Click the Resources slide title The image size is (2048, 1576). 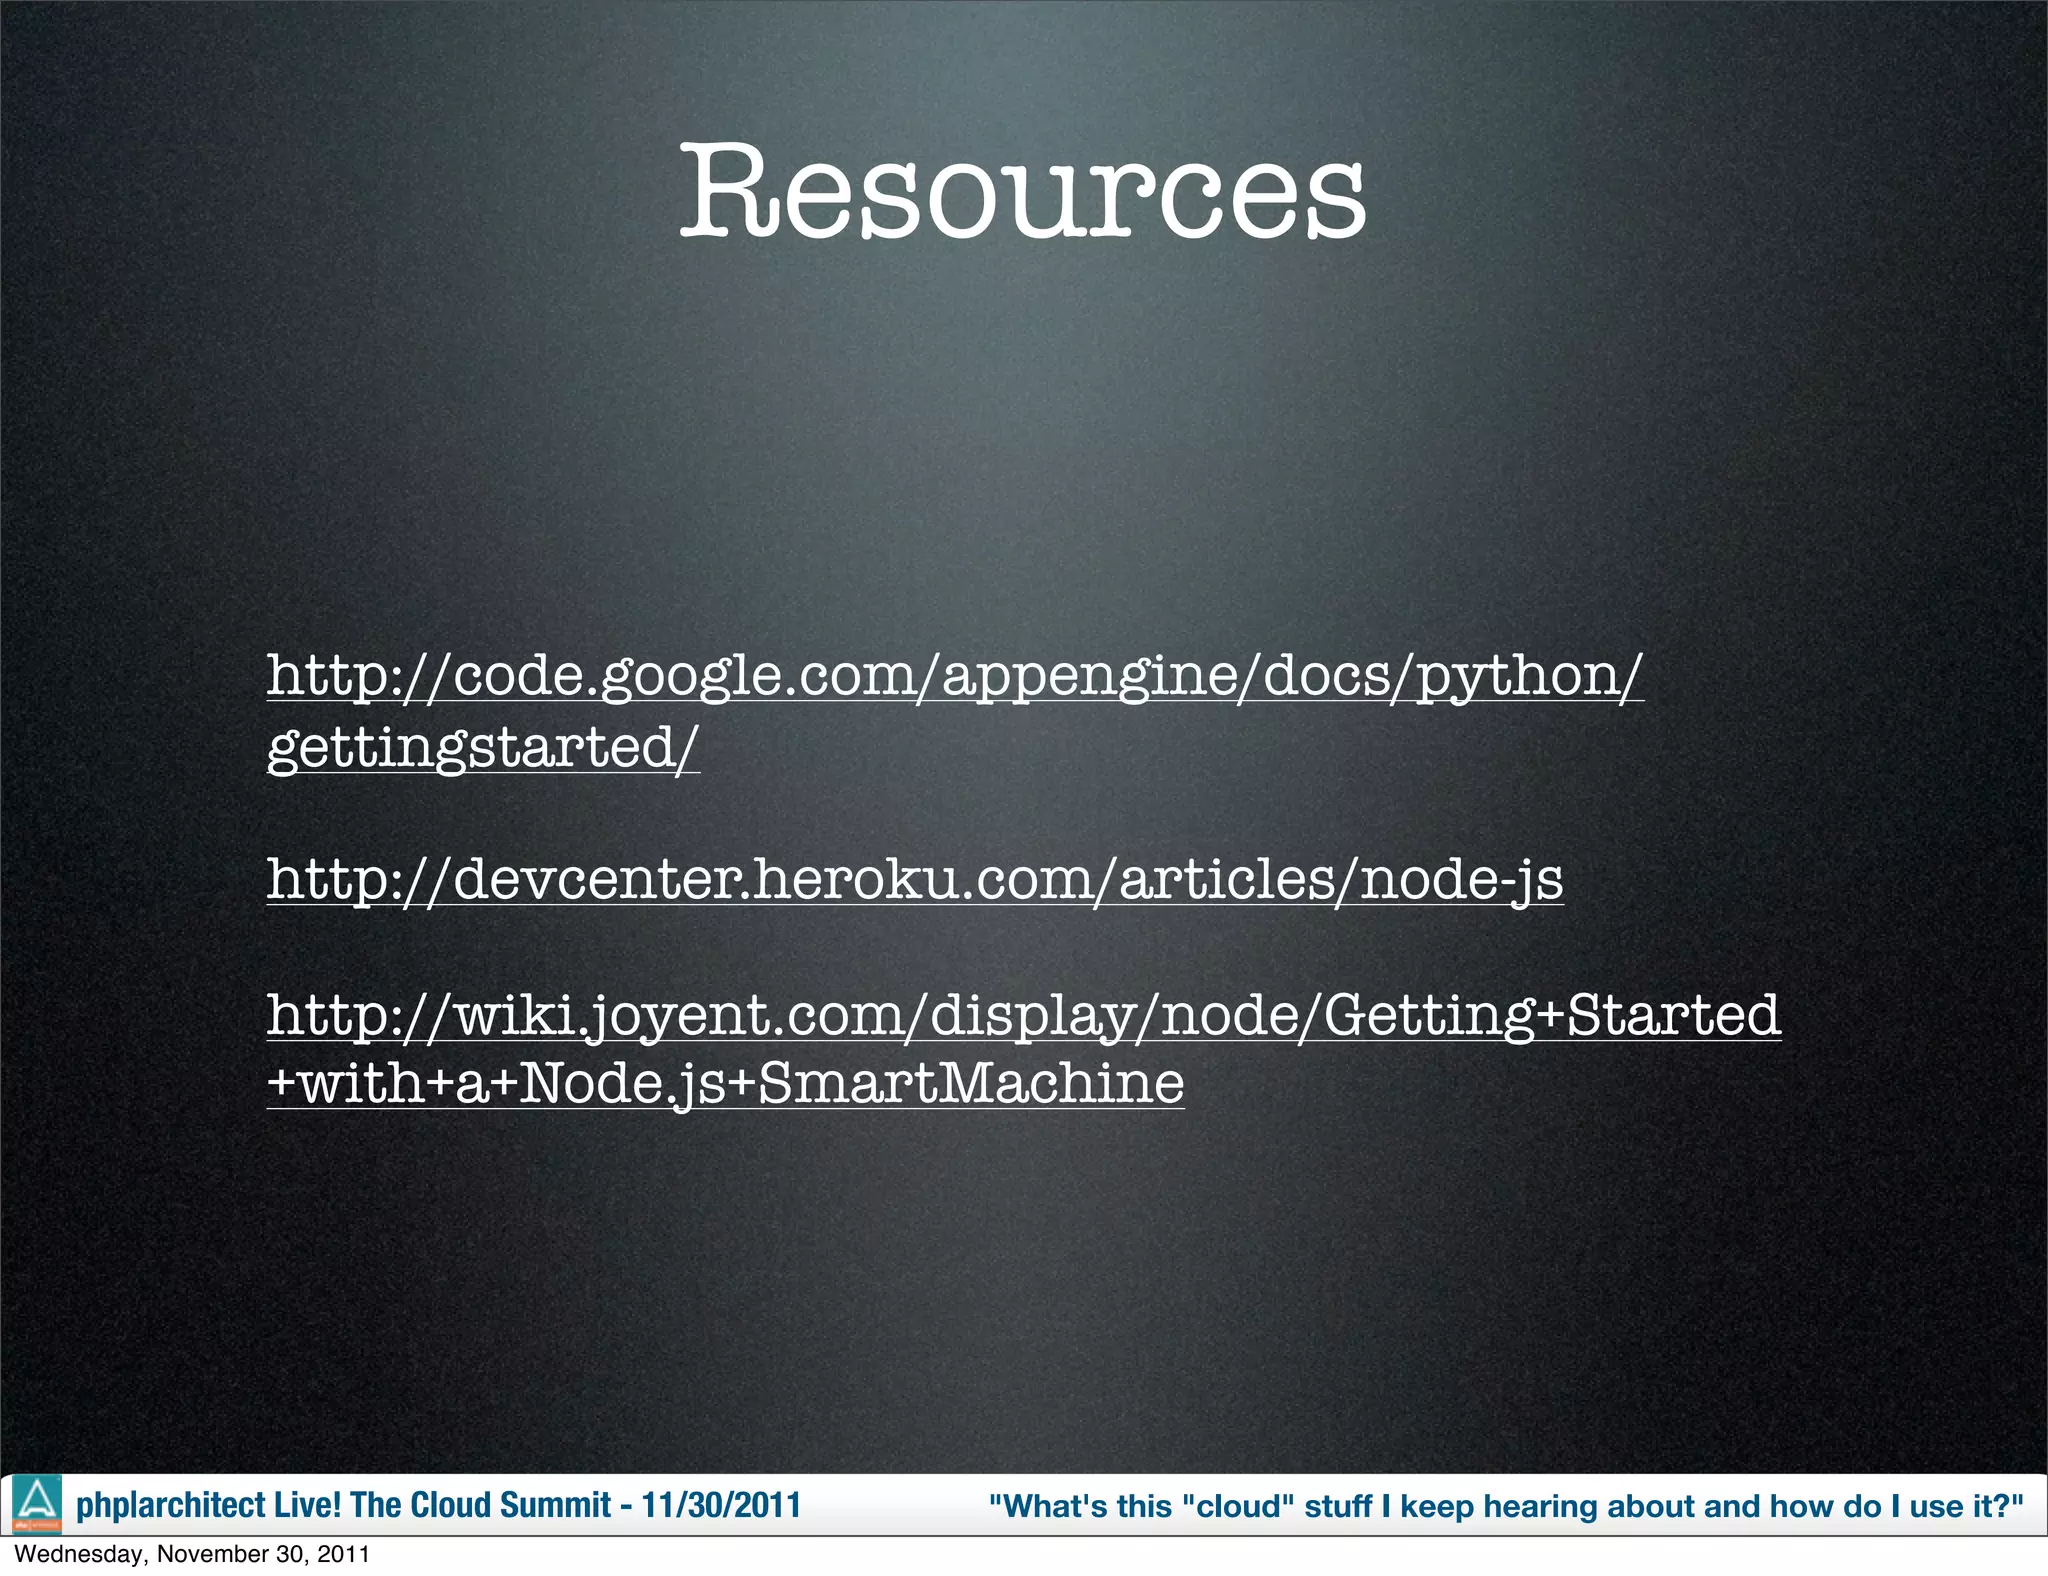tap(1023, 190)
